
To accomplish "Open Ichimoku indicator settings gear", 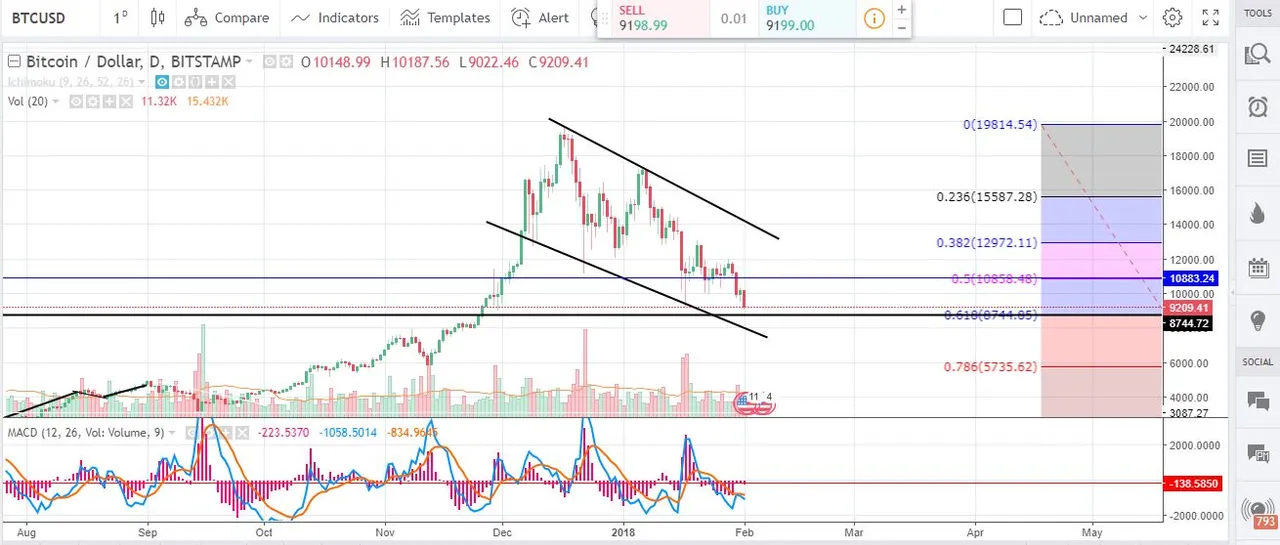I will click(x=179, y=82).
